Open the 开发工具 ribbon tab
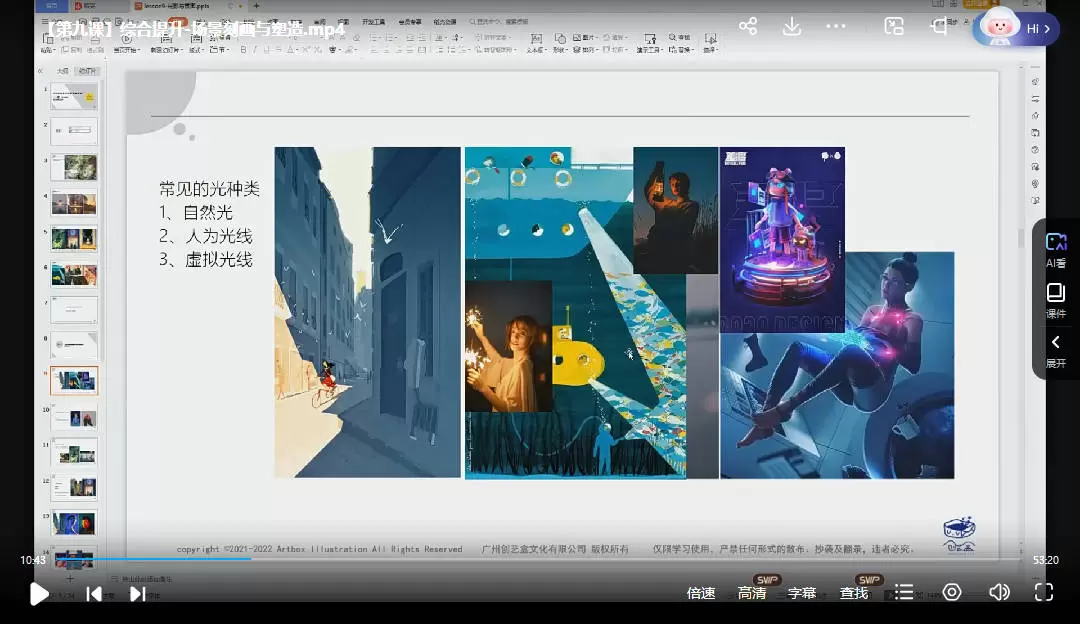 (373, 22)
